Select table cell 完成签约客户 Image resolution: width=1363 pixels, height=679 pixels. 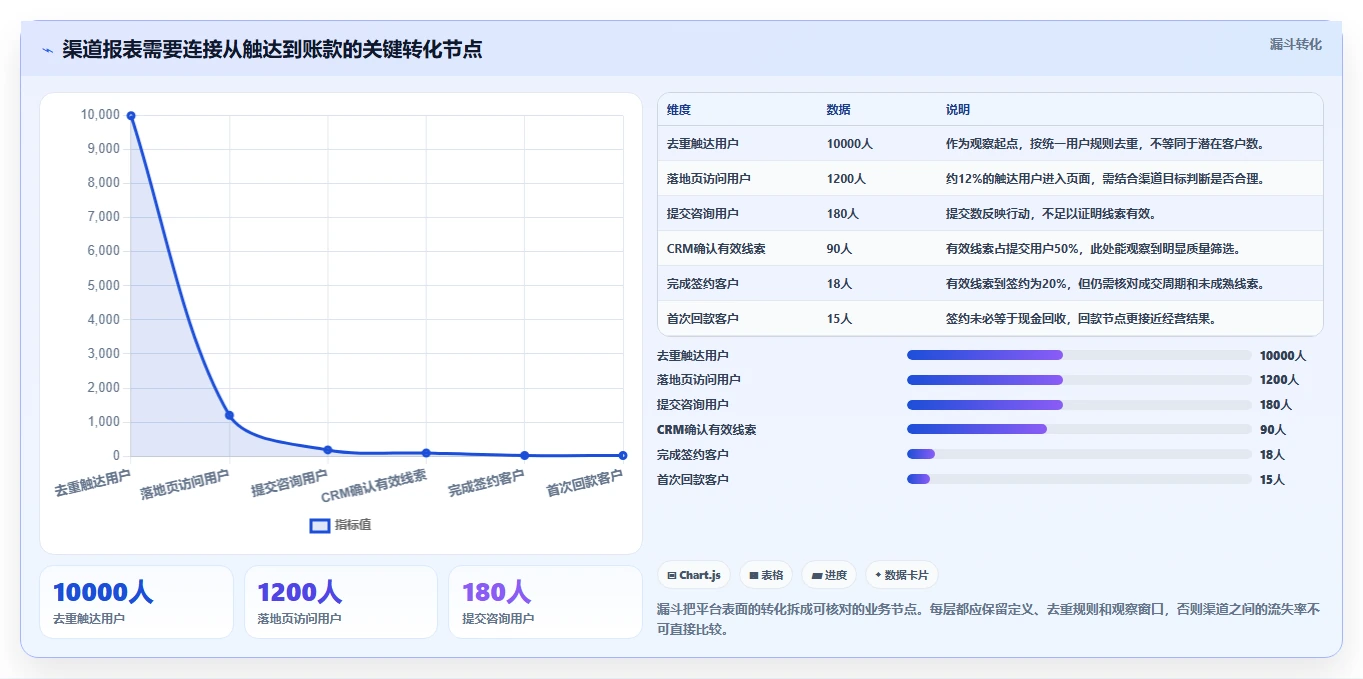[703, 284]
